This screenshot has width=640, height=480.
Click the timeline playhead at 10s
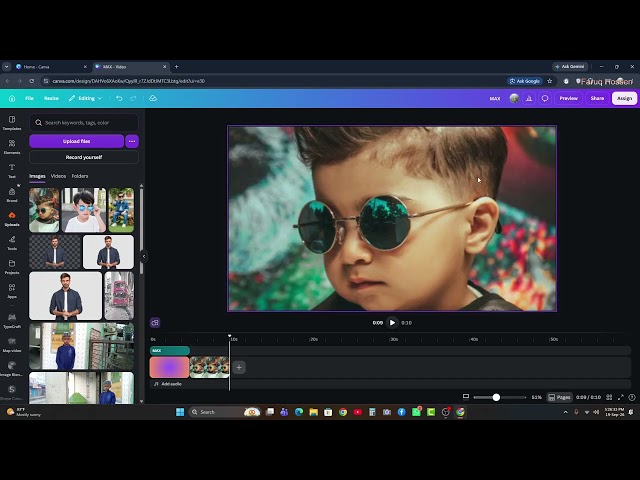tap(229, 336)
